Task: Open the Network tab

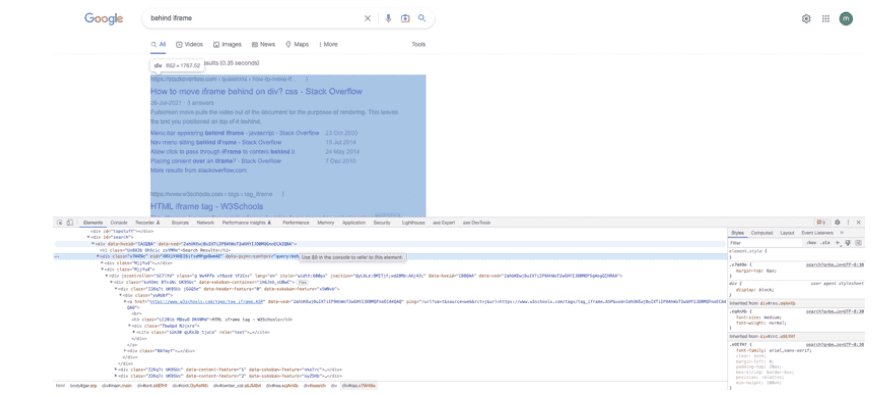Action: [x=205, y=222]
